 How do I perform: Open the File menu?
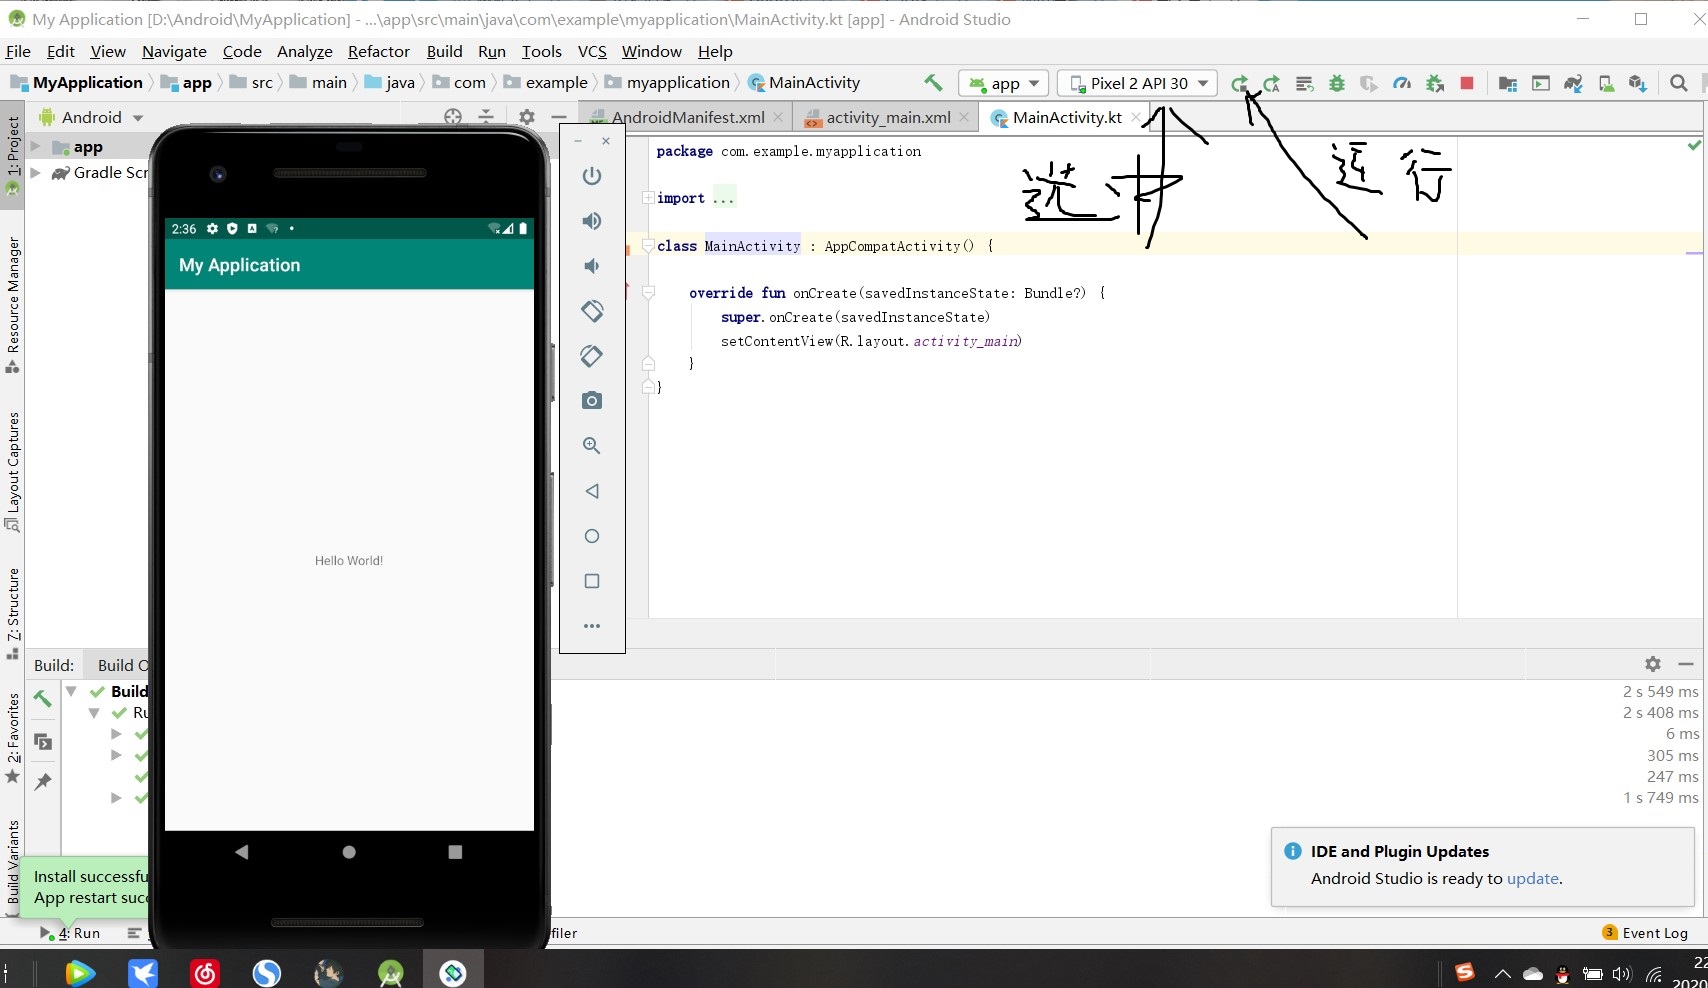point(18,51)
